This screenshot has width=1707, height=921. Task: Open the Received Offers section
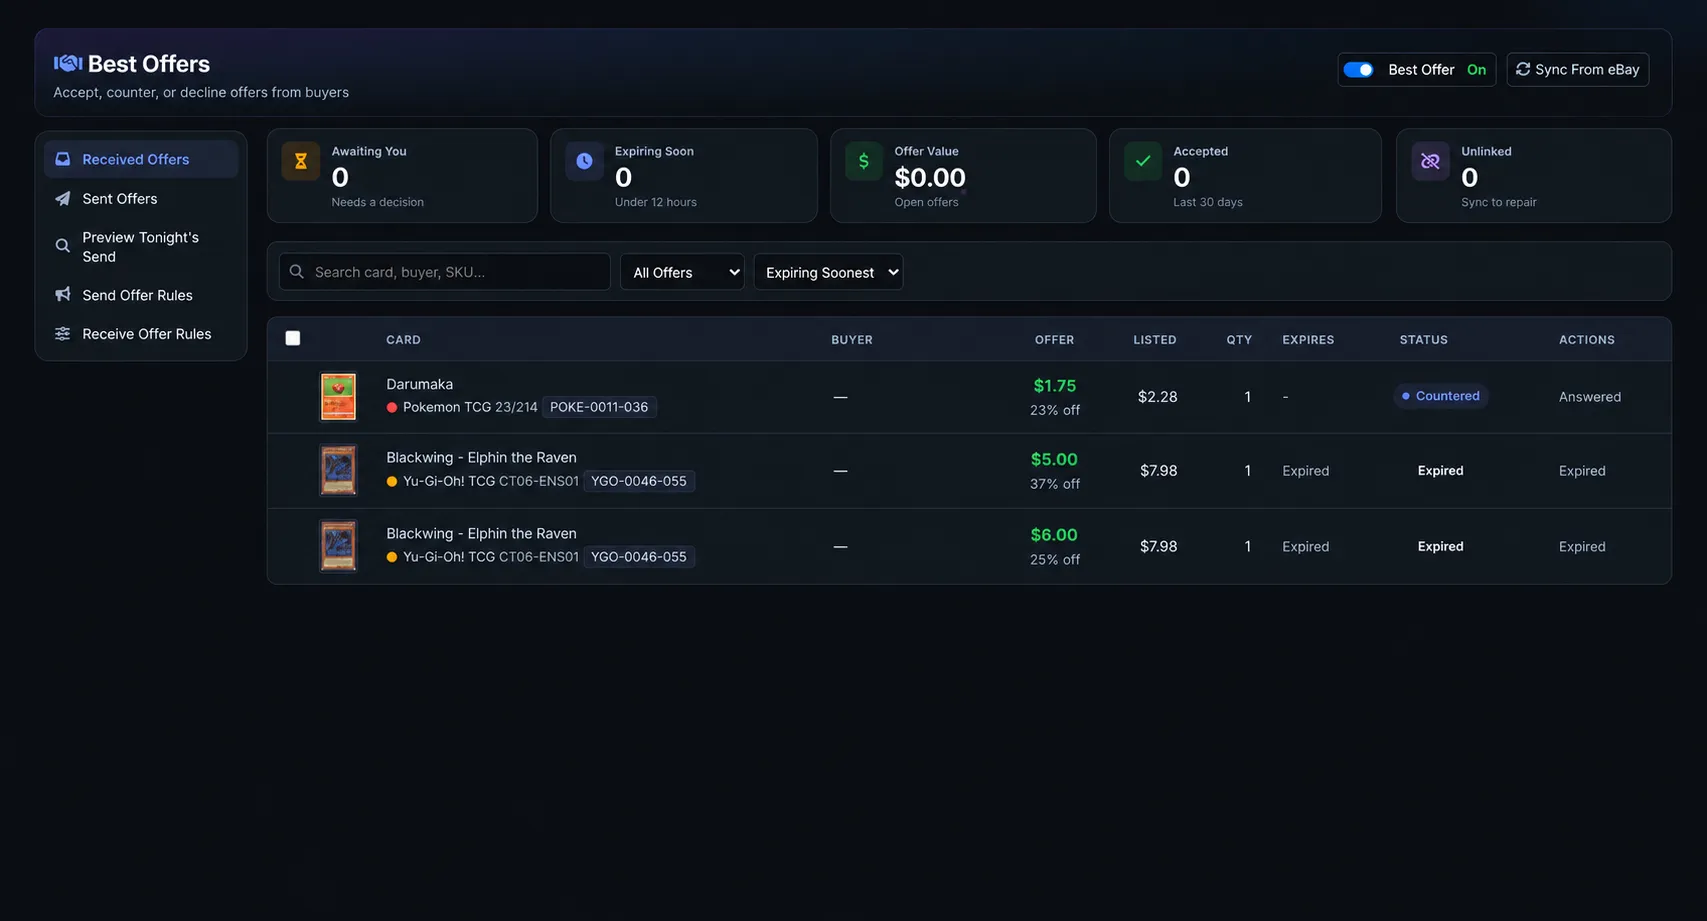141,159
